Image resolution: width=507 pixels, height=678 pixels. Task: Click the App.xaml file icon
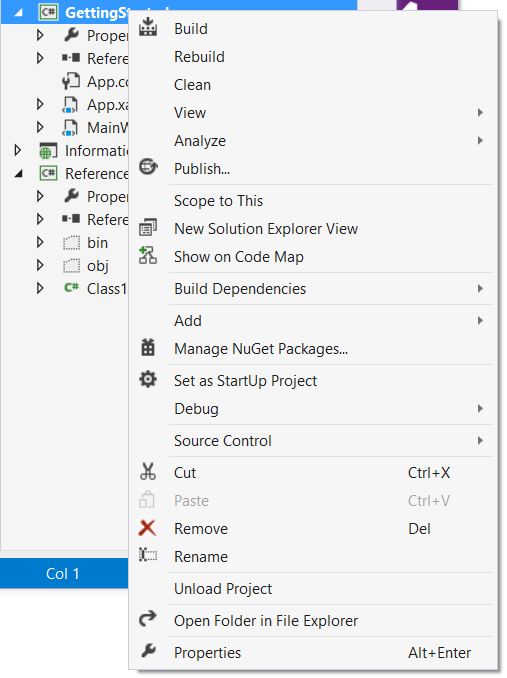point(70,105)
